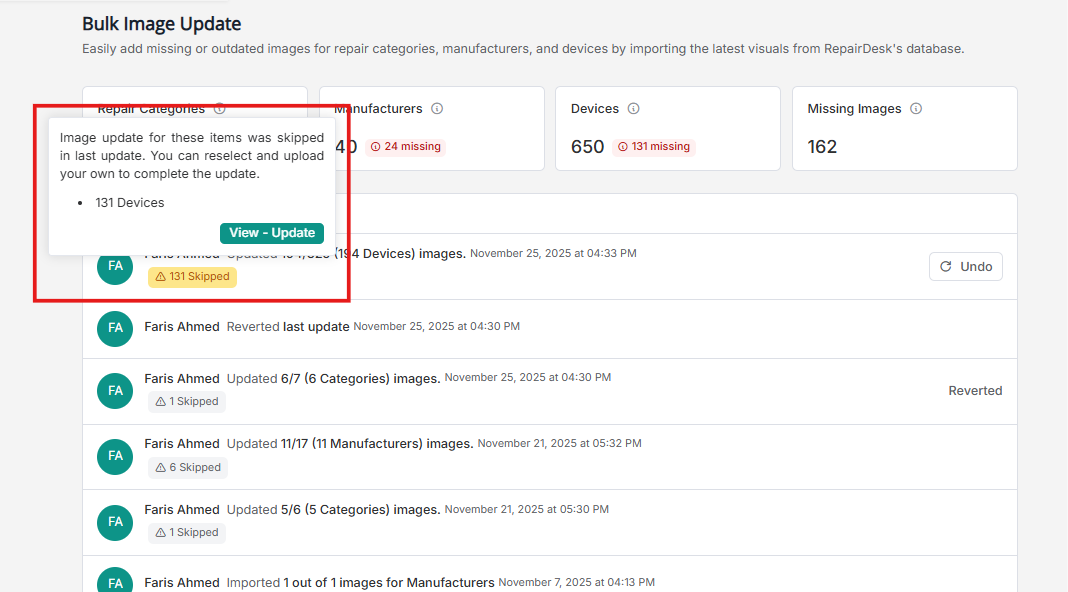Select the 1 Skipped badge on Categories entry
This screenshot has height=592, width=1068.
(x=186, y=401)
